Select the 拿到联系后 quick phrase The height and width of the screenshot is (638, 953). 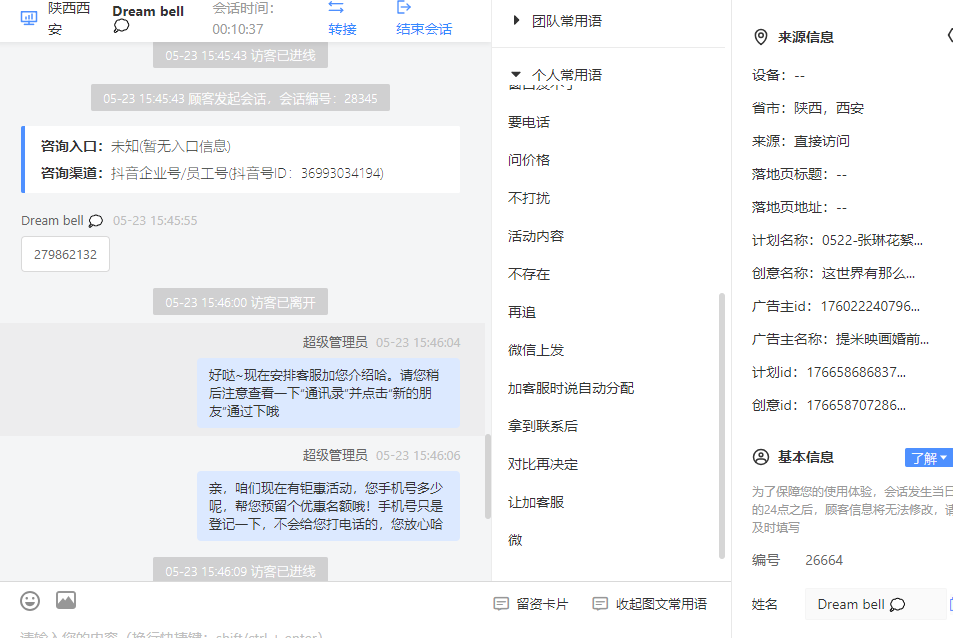click(x=543, y=426)
